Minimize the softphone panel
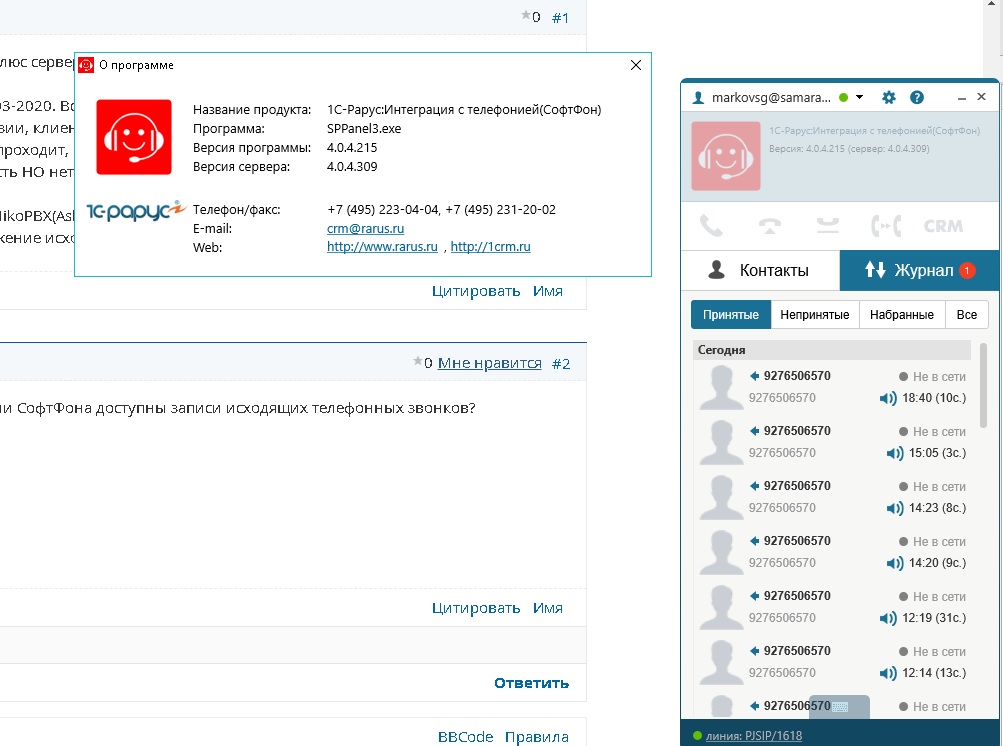Image resolution: width=1003 pixels, height=746 pixels. tap(961, 98)
